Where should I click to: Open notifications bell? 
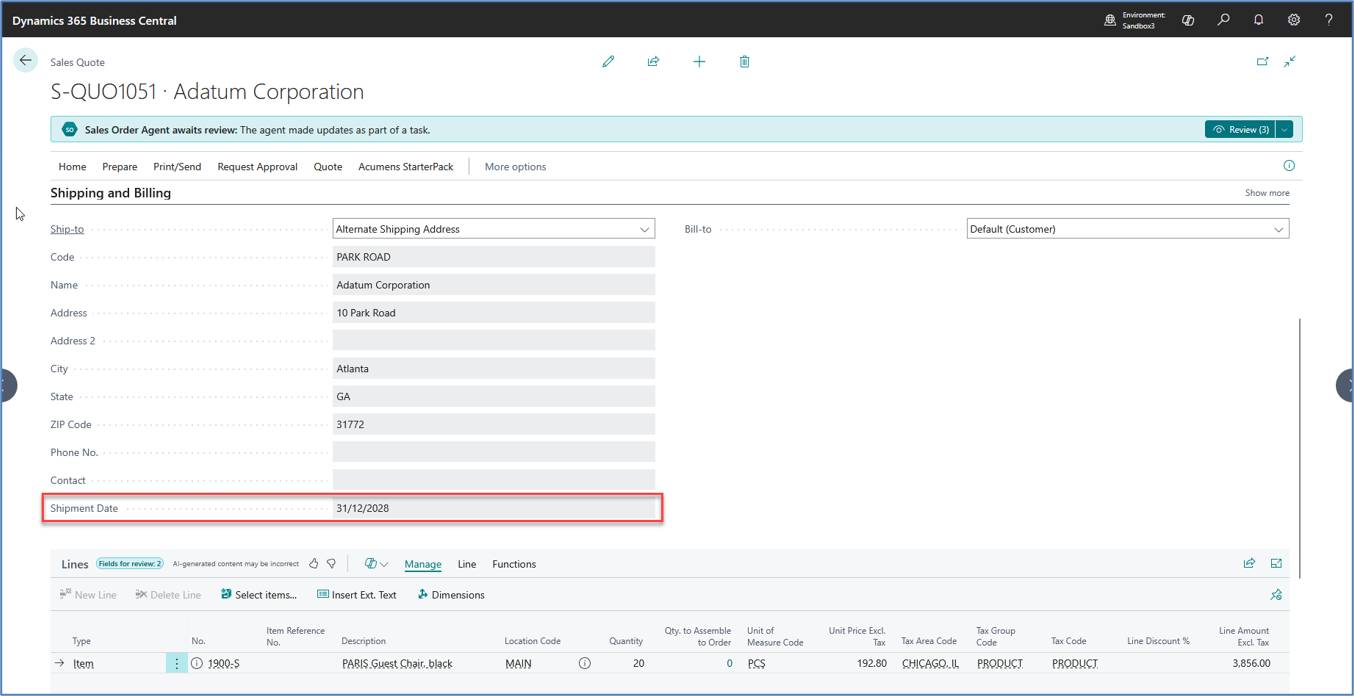pos(1258,20)
